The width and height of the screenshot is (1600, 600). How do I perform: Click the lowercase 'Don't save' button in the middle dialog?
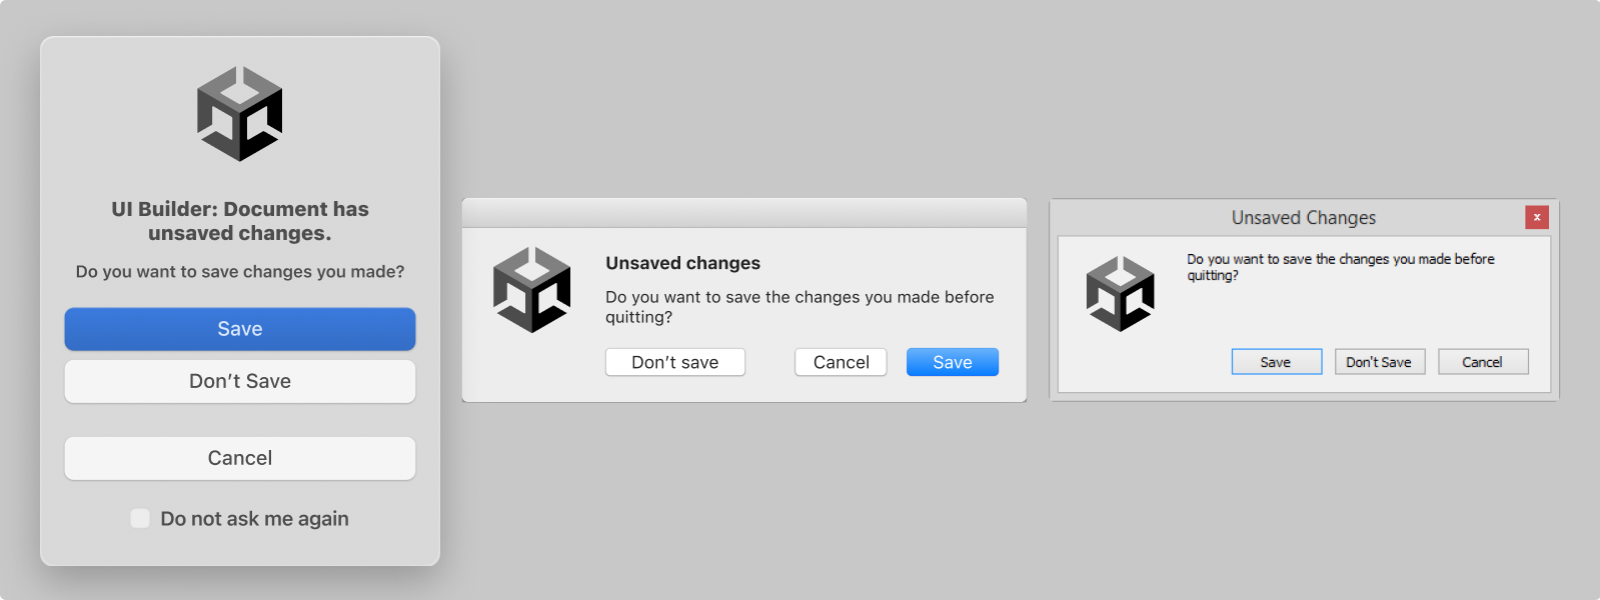[675, 362]
